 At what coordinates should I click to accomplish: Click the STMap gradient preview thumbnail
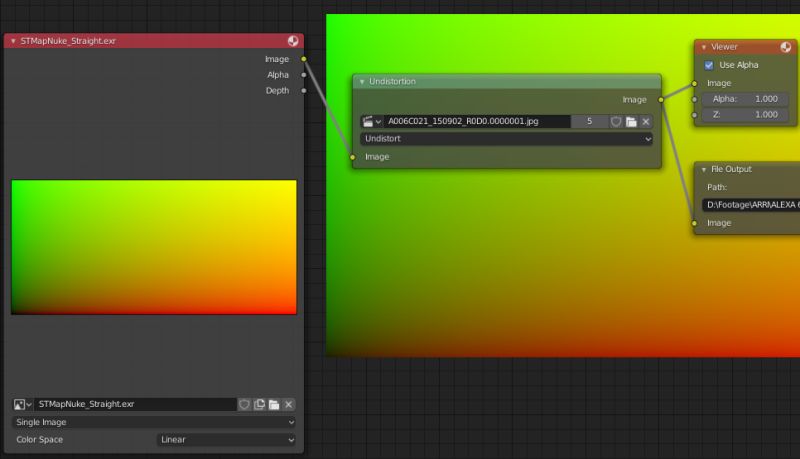[x=154, y=247]
